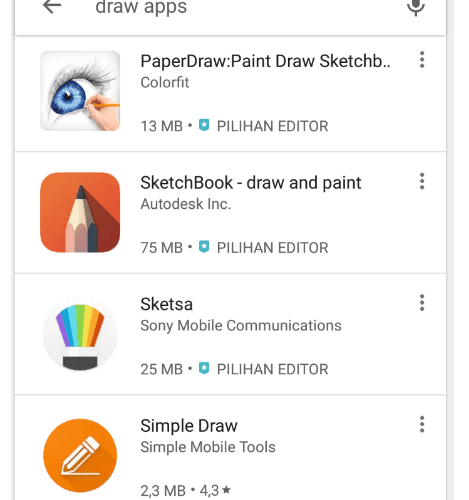The height and width of the screenshot is (500, 469).
Task: Open the SketchBook orange pencil icon
Action: (x=80, y=212)
